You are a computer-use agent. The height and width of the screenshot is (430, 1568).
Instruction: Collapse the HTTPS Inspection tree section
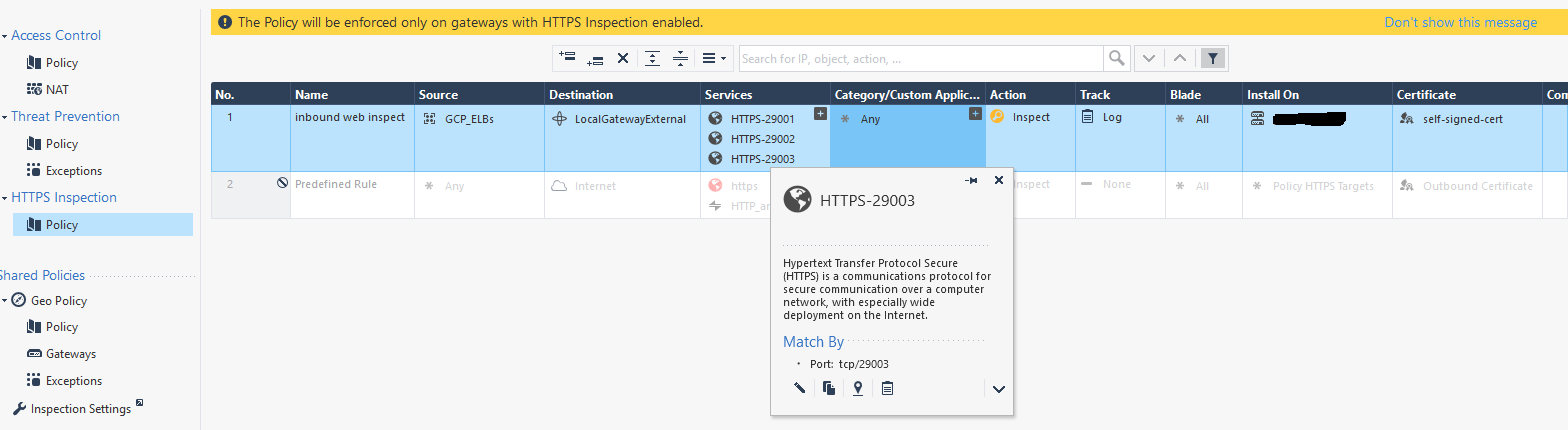4,198
